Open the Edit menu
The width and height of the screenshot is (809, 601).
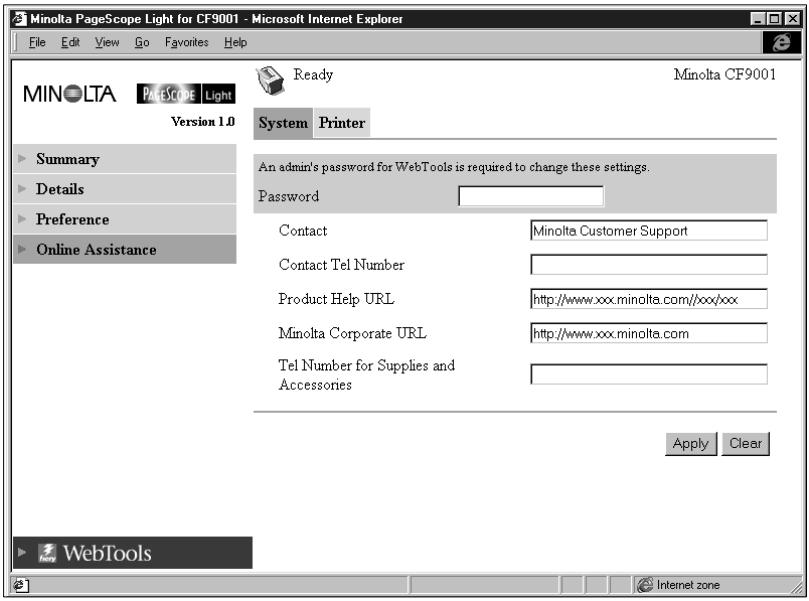(x=70, y=42)
